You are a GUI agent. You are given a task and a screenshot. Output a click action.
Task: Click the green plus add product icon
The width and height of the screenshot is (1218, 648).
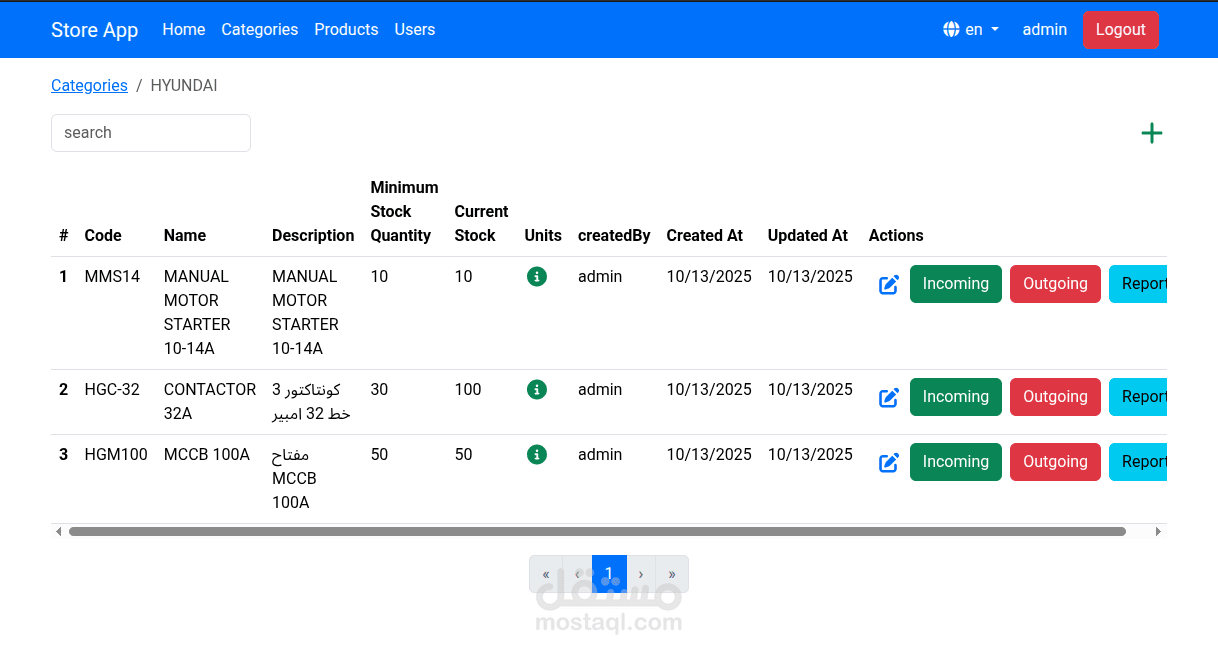point(1151,133)
